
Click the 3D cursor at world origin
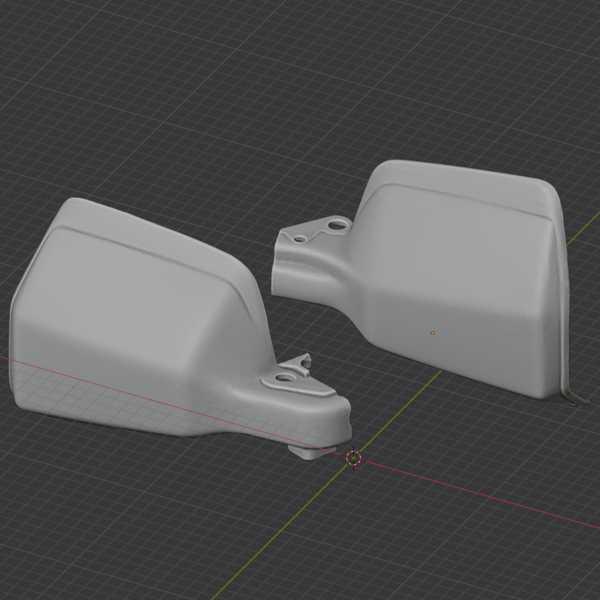click(x=353, y=457)
